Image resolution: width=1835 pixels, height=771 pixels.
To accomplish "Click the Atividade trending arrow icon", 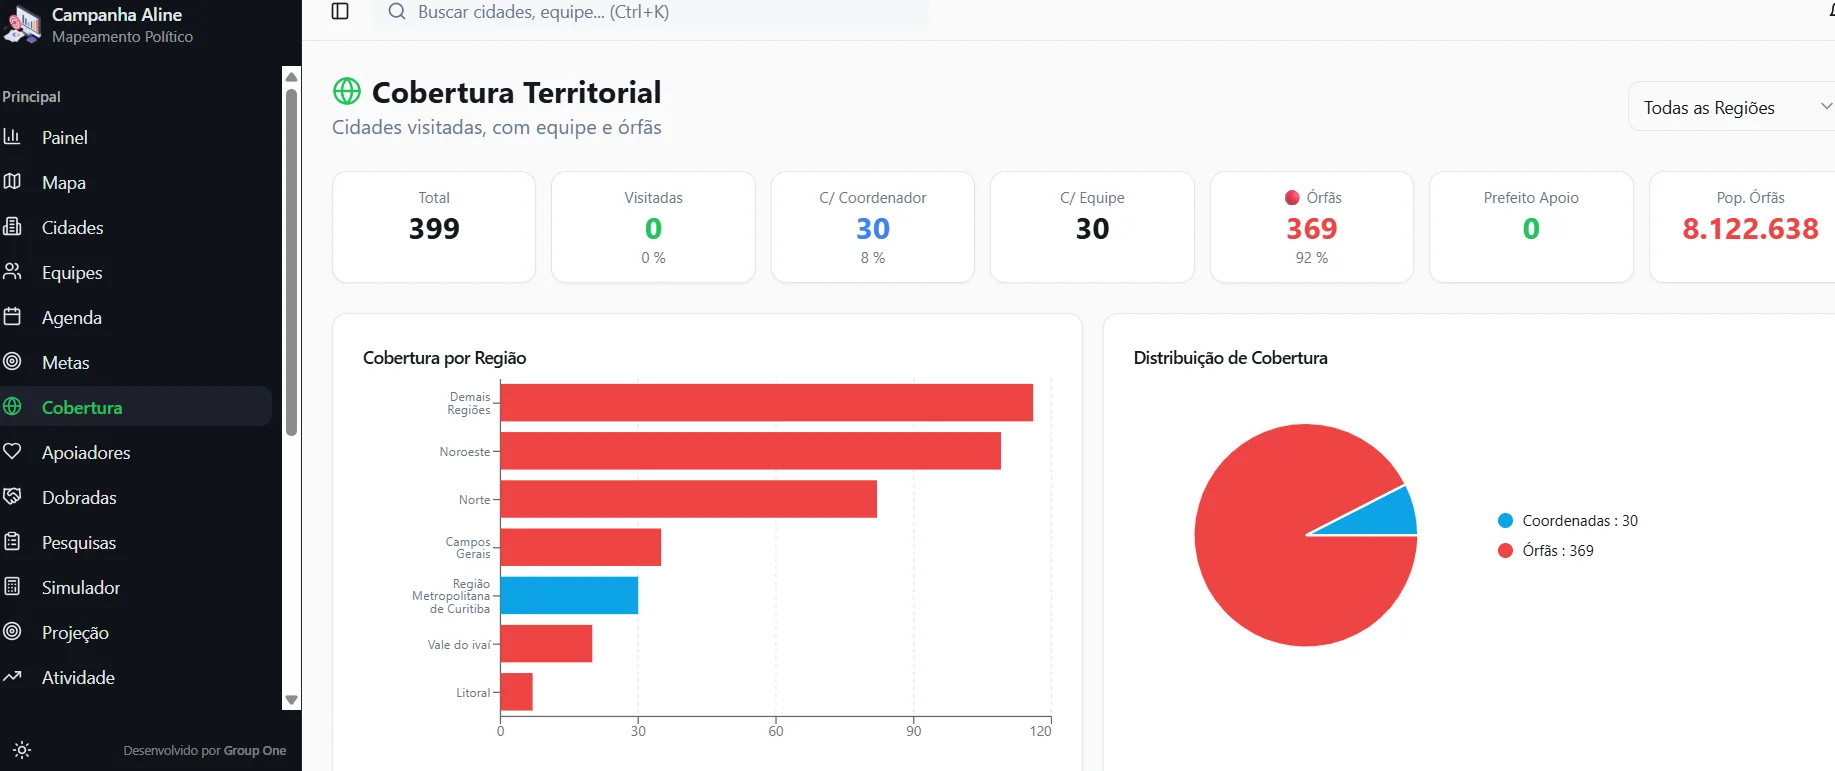I will [x=12, y=677].
